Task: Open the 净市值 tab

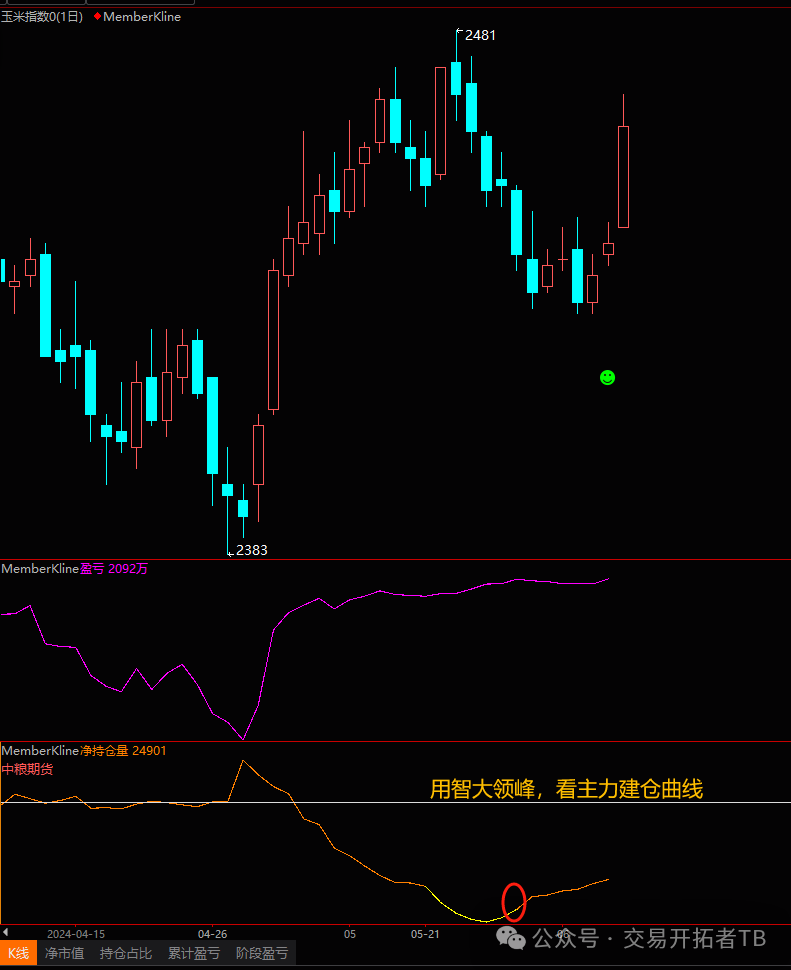Action: [x=64, y=953]
